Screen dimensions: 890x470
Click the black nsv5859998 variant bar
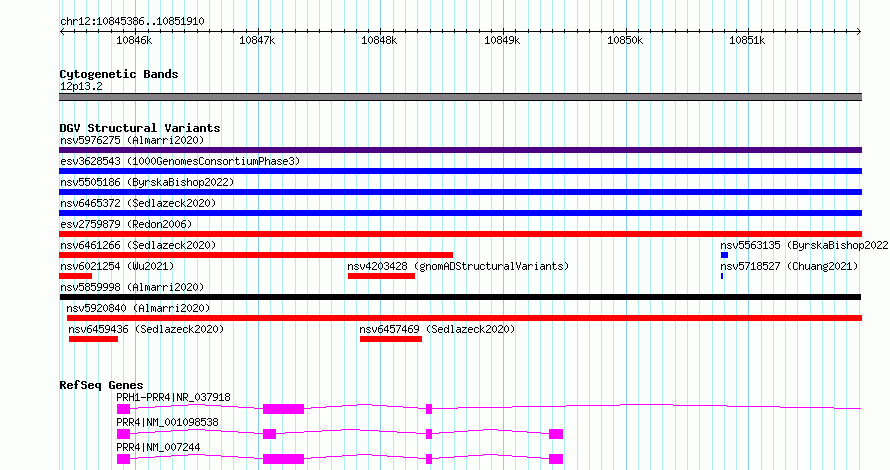460,297
